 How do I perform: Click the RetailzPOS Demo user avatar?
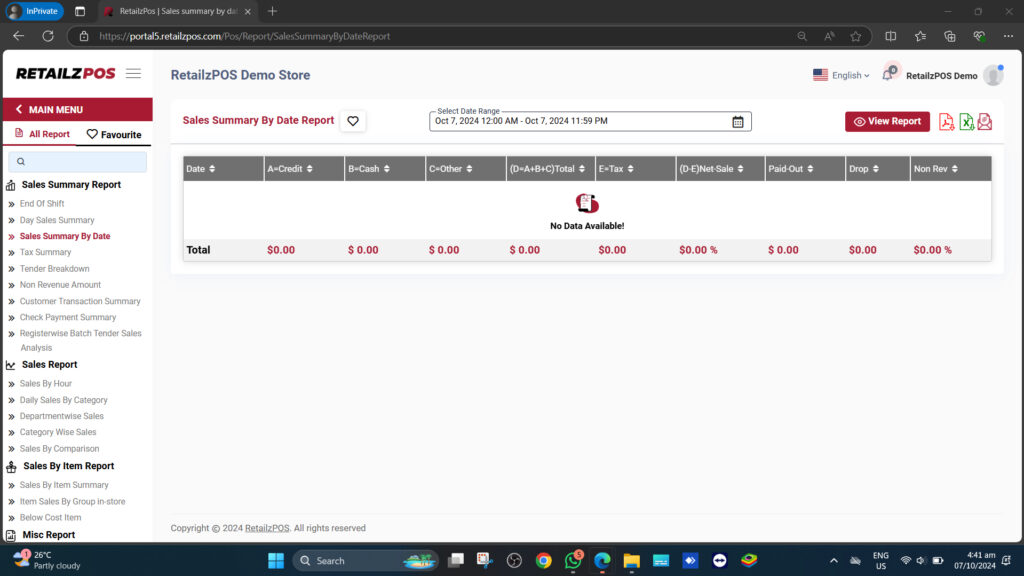point(992,74)
